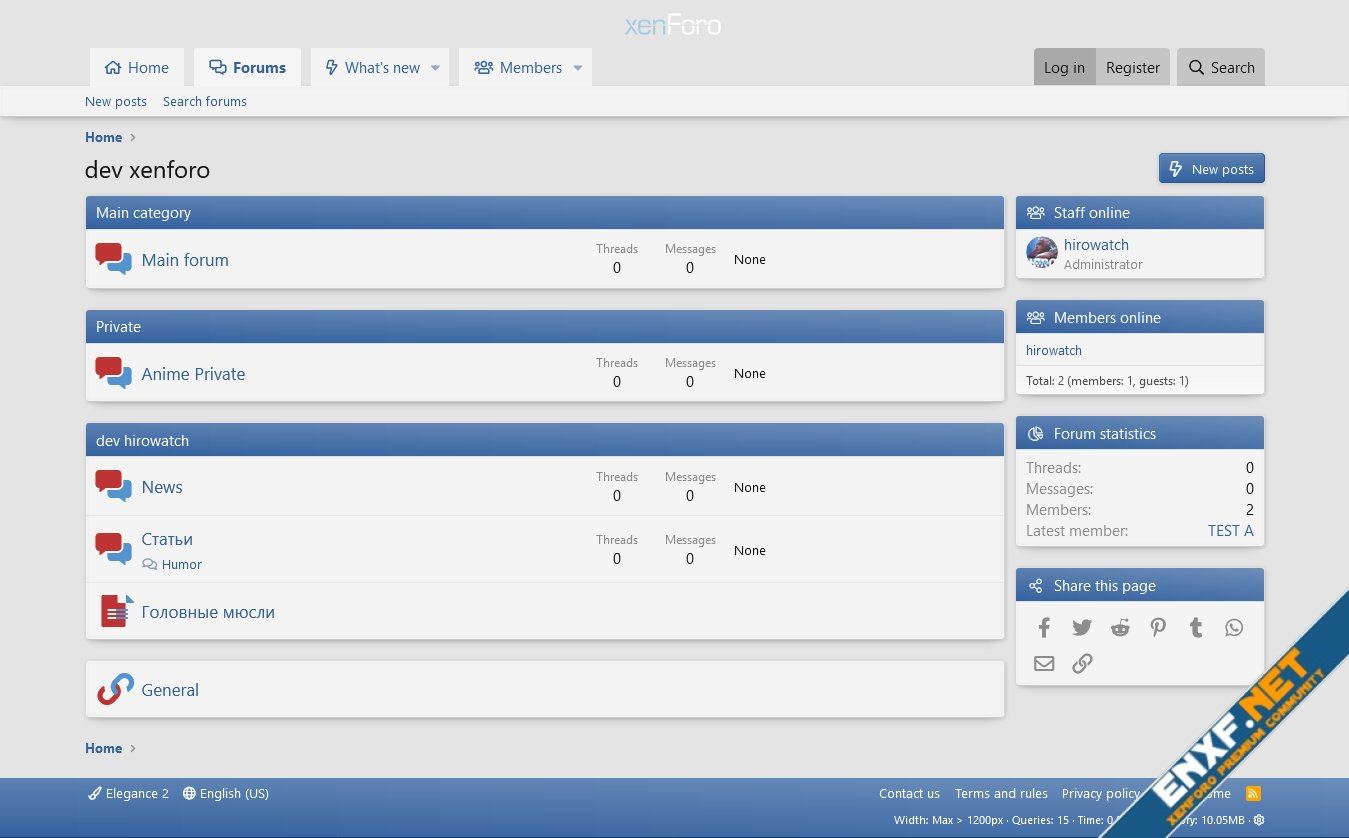Share page through WhatsApp icon
1349x838 pixels.
coord(1234,628)
